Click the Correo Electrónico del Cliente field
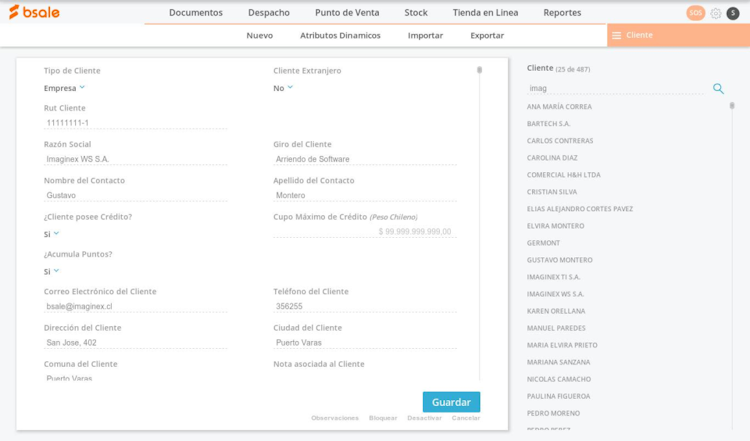Image resolution: width=750 pixels, height=441 pixels. pos(135,306)
